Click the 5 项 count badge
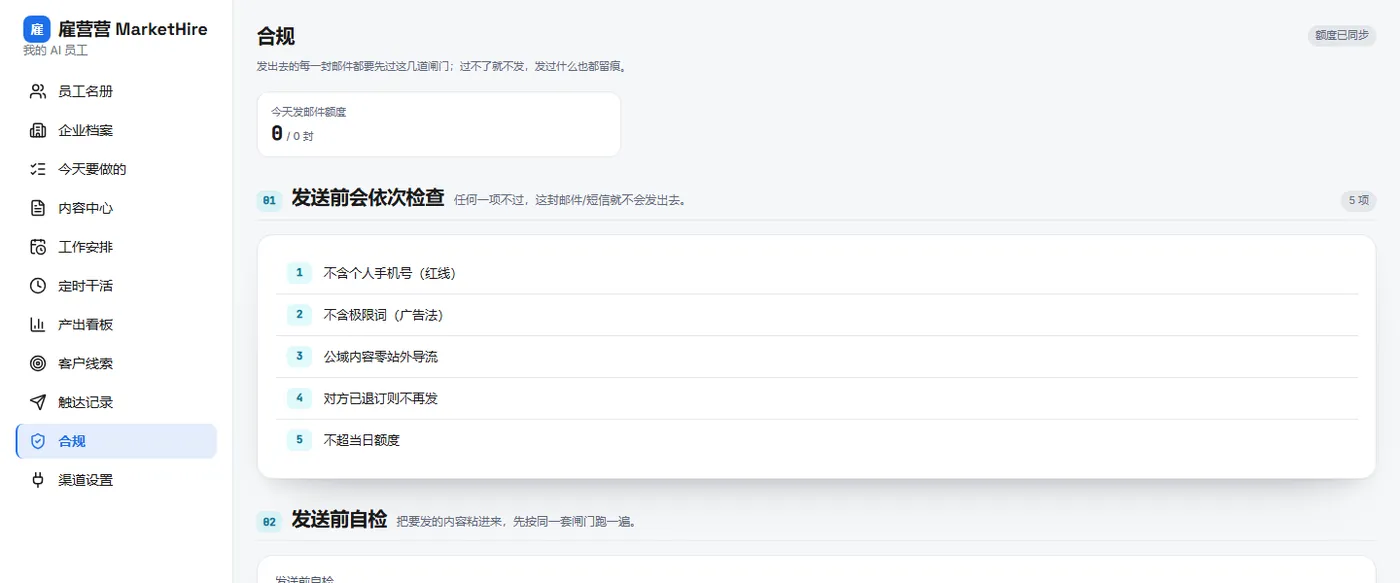The height and width of the screenshot is (583, 1400). click(x=1358, y=200)
